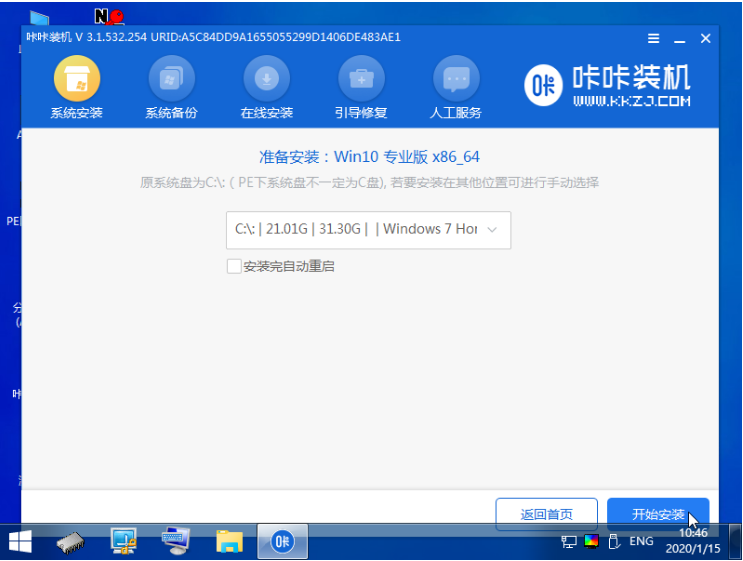Viewport: 743px width, 561px height.
Task: Open the 引导修复 (Boot Repair) tool
Action: [361, 88]
